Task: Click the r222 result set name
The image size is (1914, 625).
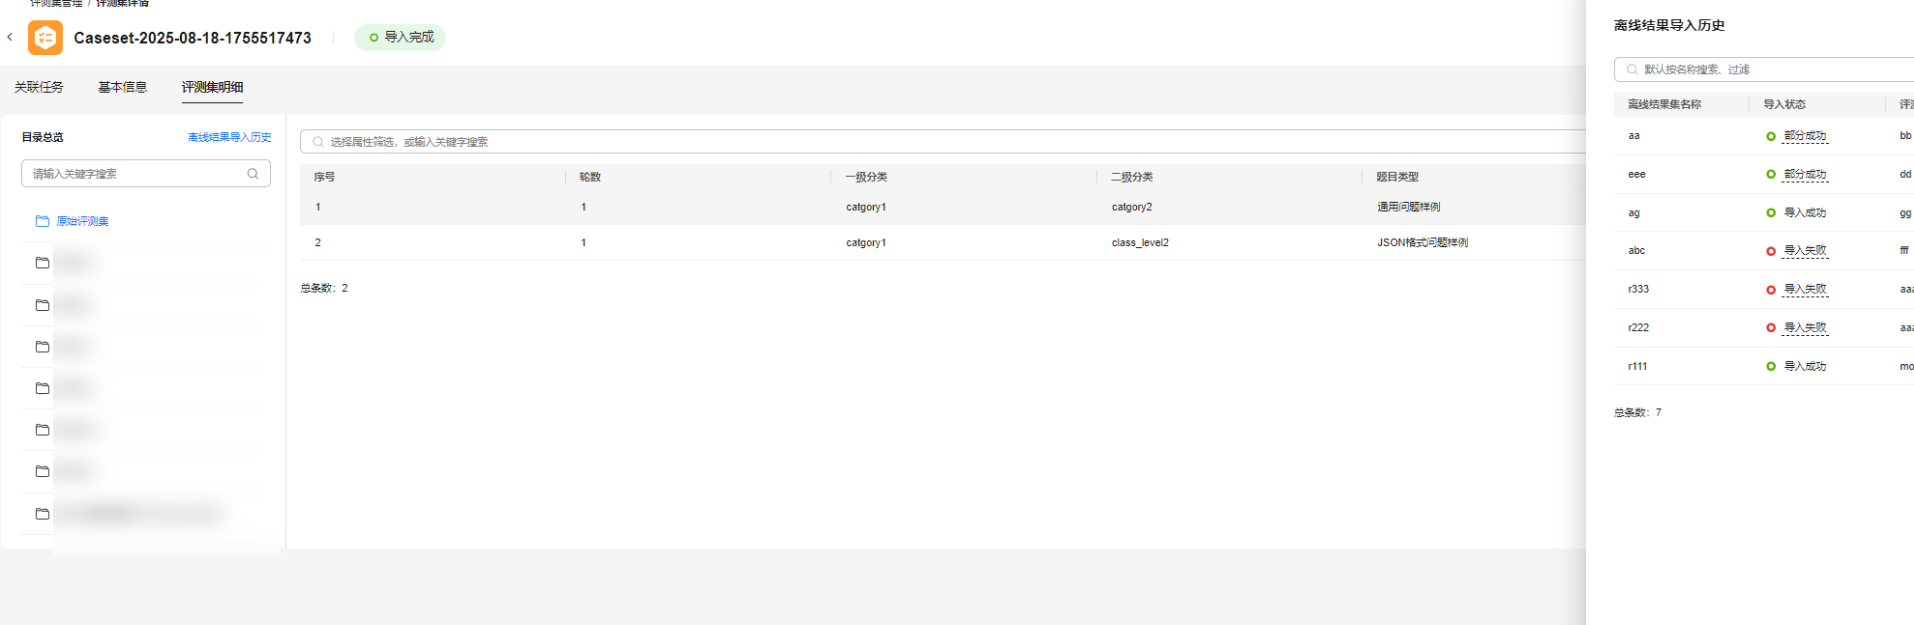Action: (x=1638, y=328)
